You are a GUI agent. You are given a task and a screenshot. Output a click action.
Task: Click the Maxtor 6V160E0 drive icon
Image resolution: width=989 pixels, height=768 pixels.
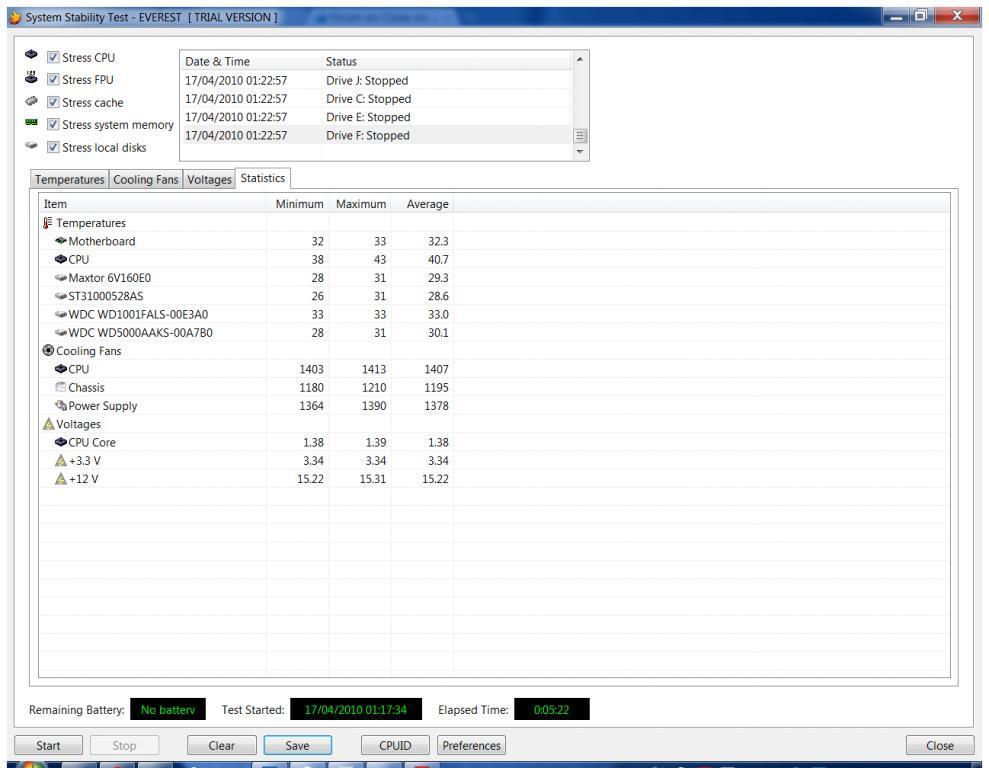tap(61, 278)
